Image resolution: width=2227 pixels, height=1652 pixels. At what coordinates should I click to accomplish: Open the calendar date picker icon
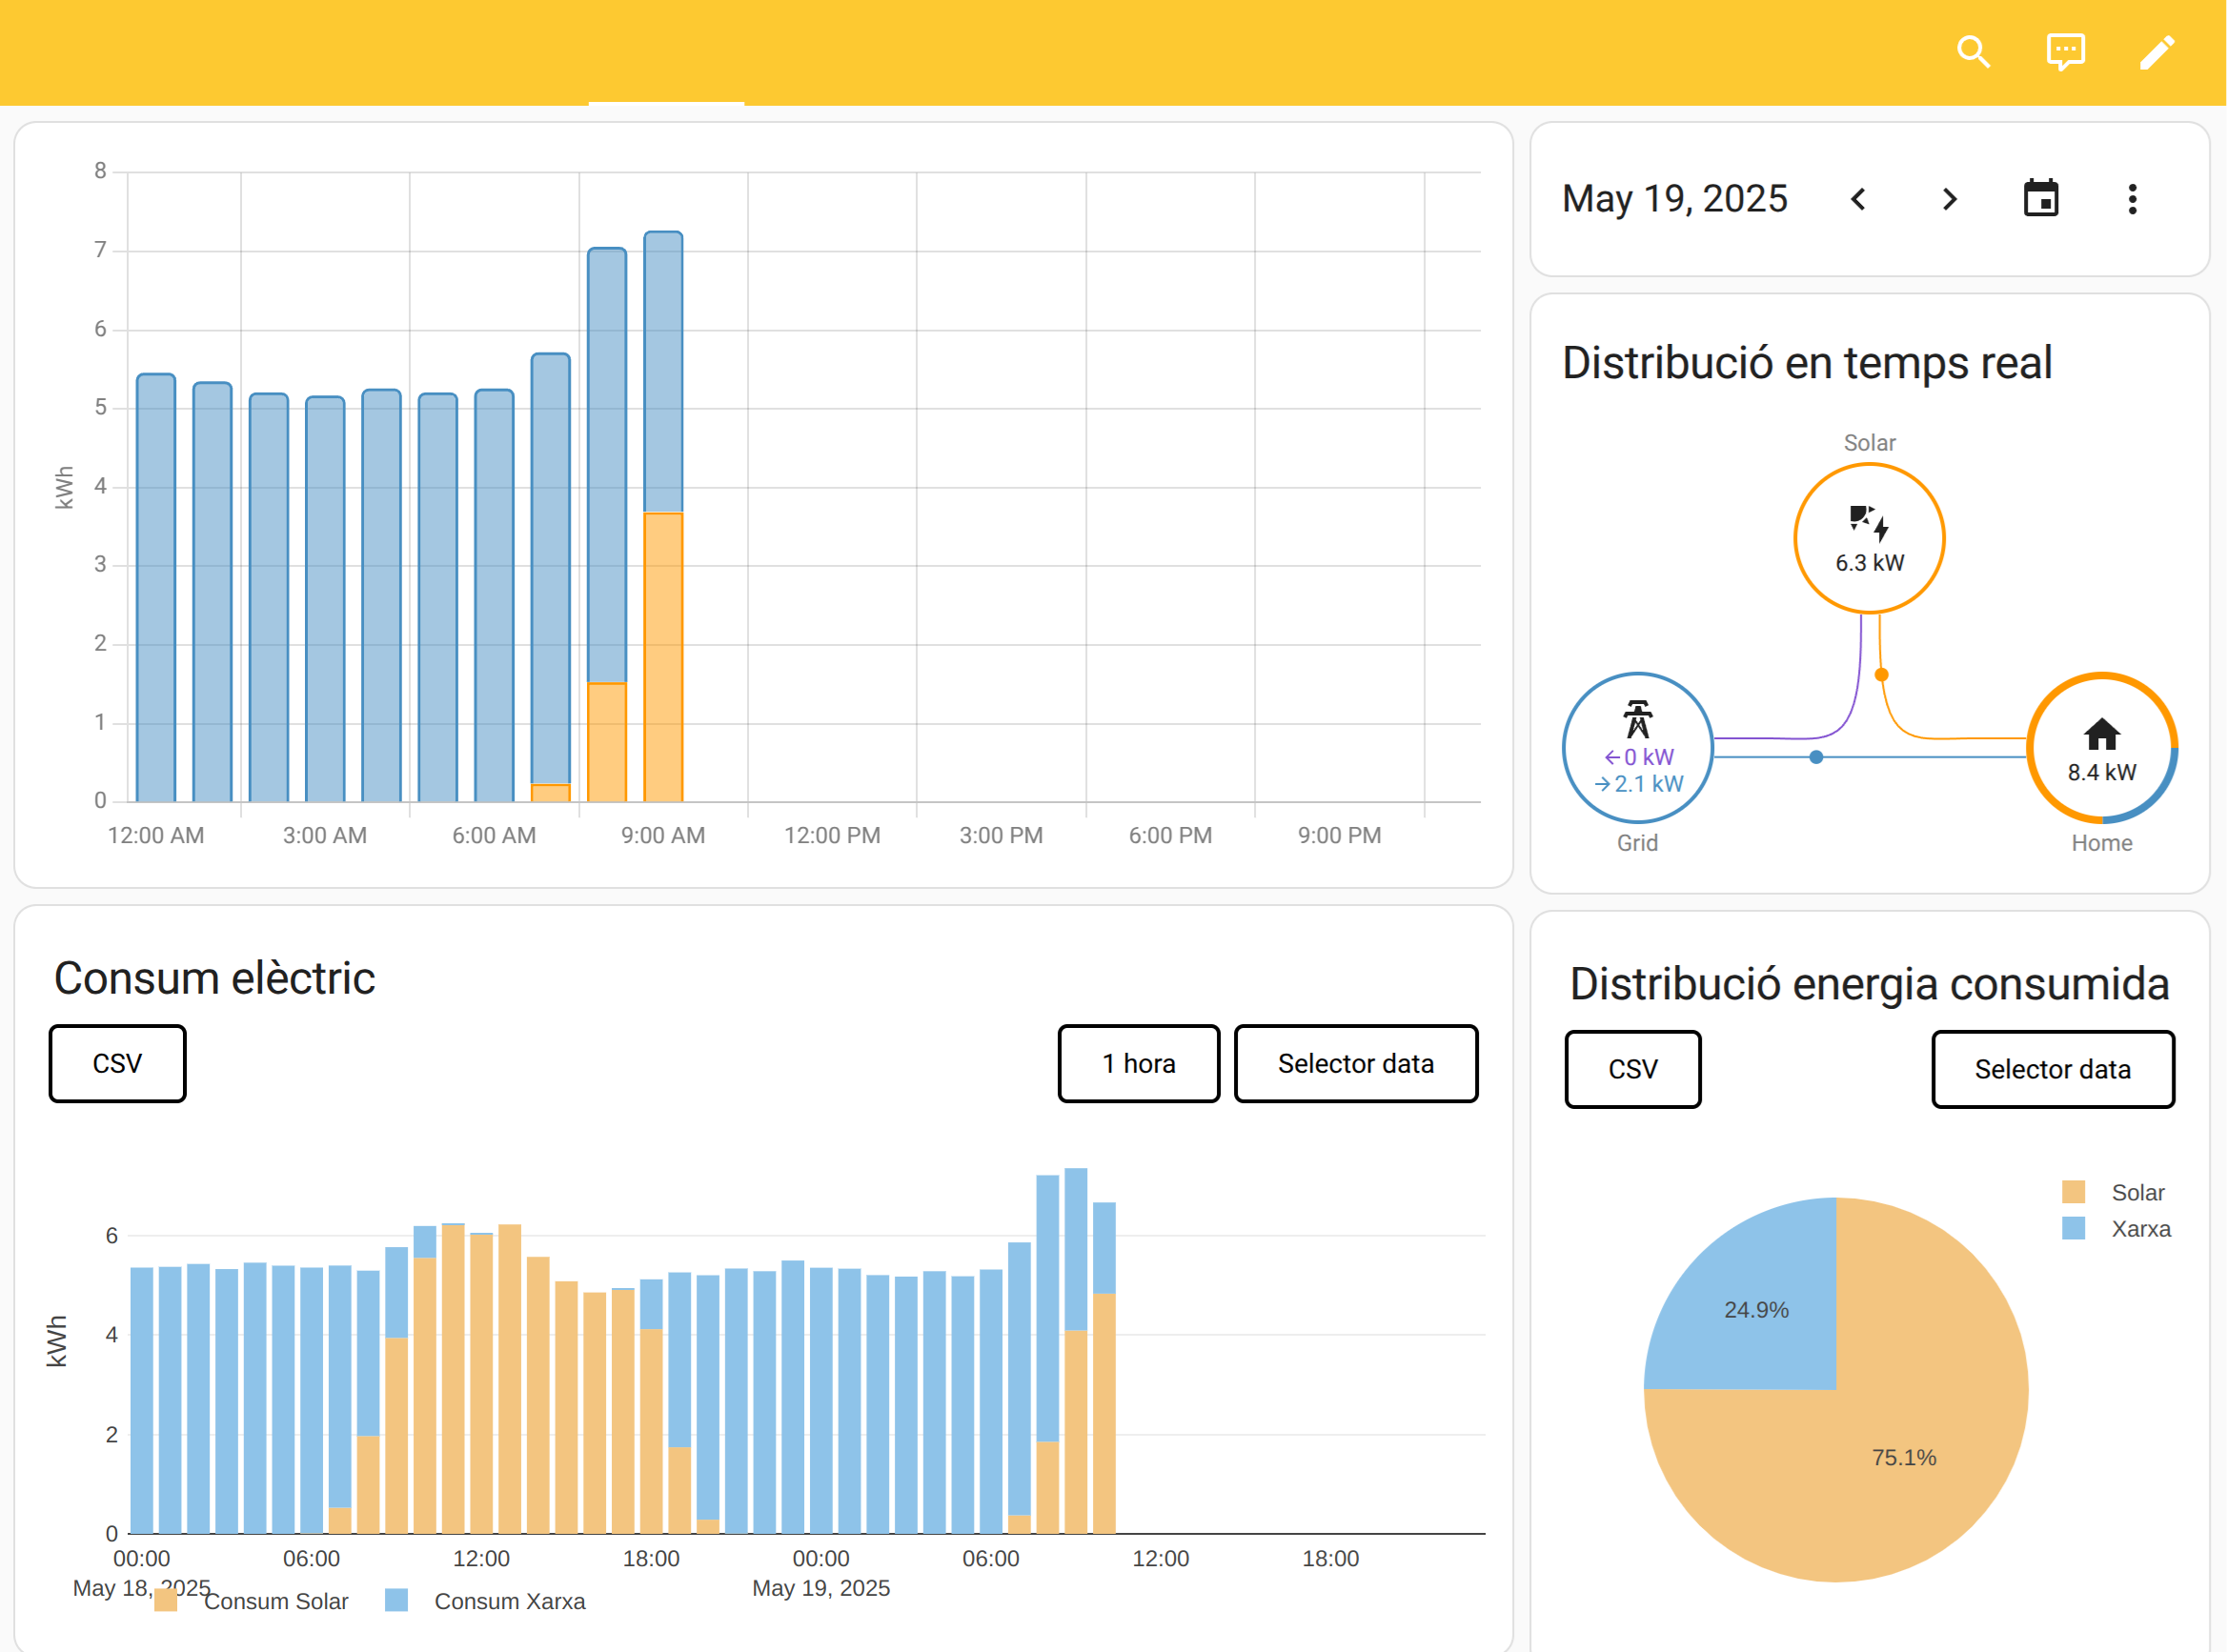[x=2040, y=199]
